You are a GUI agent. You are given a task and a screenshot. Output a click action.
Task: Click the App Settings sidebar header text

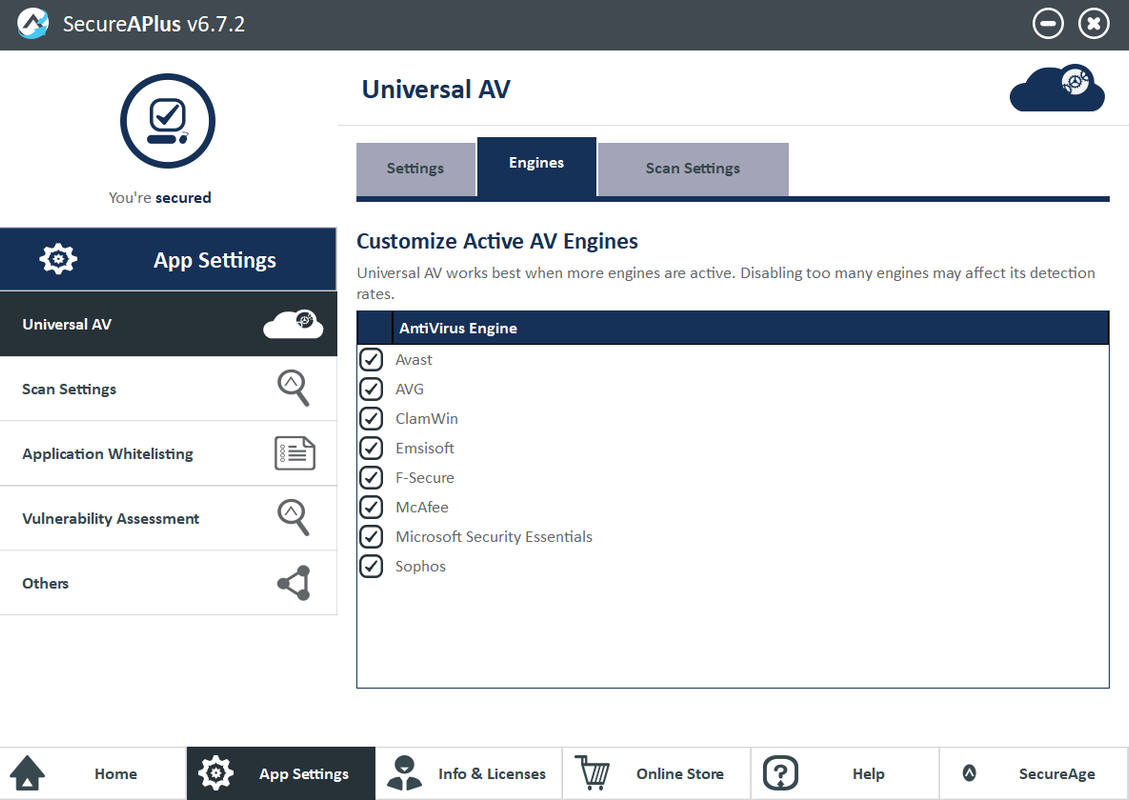tap(215, 260)
